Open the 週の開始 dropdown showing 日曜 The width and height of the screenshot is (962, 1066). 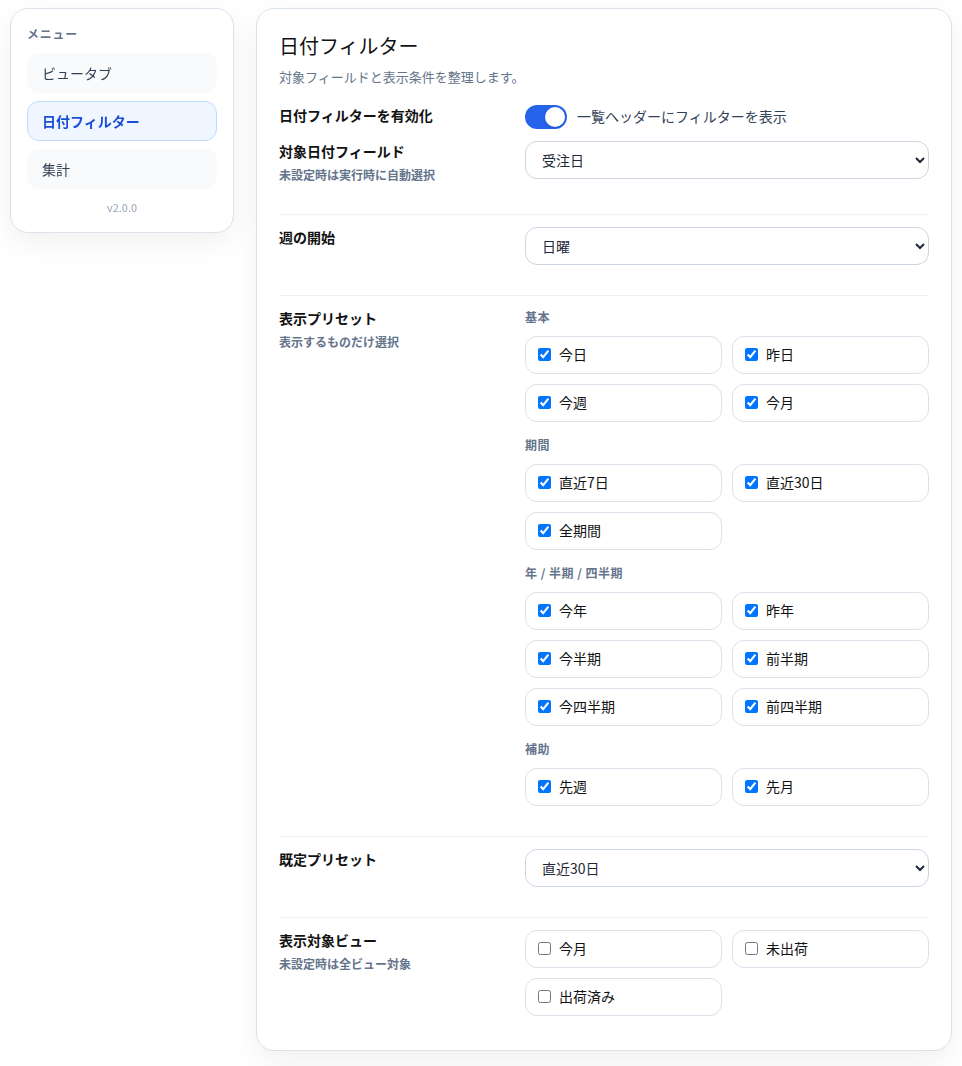coord(727,246)
